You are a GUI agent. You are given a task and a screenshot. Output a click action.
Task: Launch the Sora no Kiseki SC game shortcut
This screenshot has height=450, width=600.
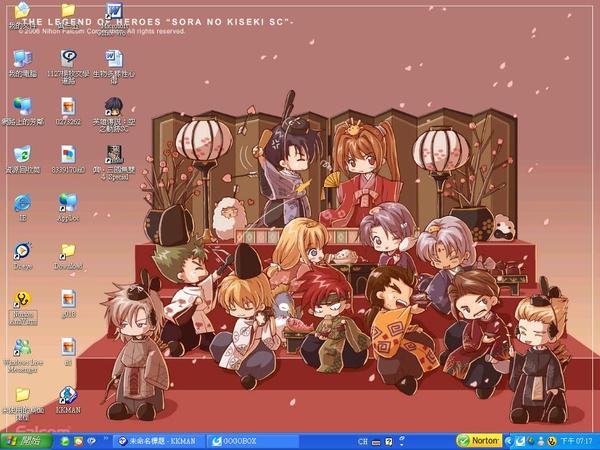114,106
